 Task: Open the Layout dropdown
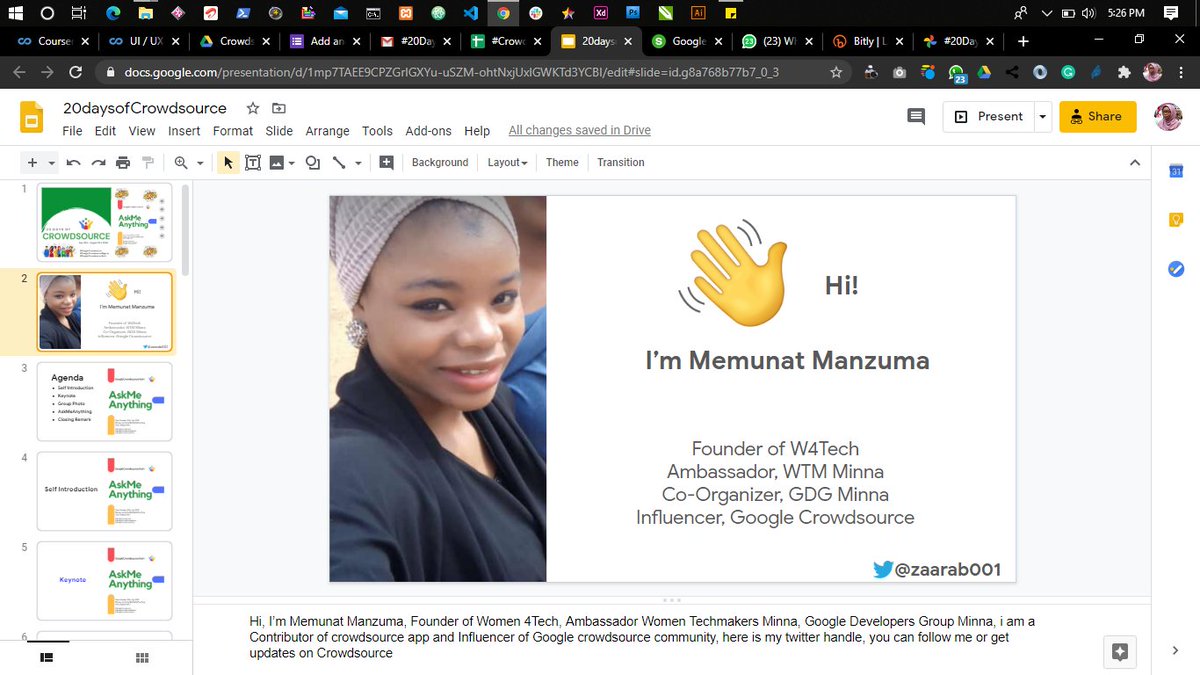click(507, 162)
